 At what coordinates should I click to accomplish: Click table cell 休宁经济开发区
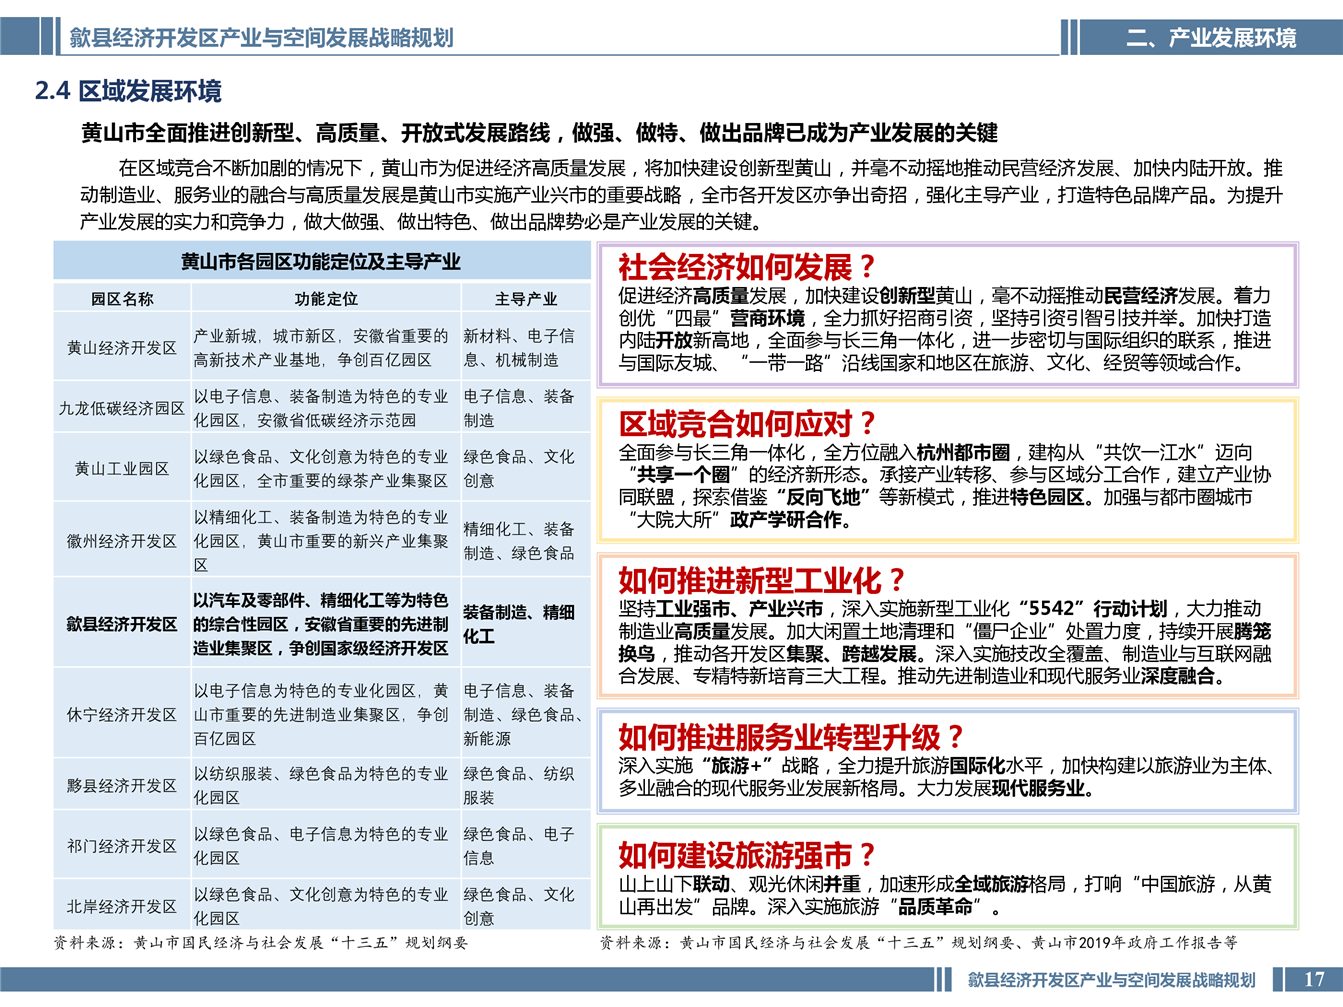pos(122,715)
